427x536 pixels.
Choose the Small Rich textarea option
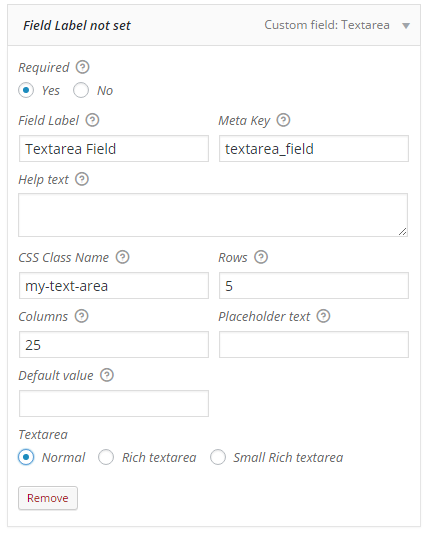pos(218,457)
